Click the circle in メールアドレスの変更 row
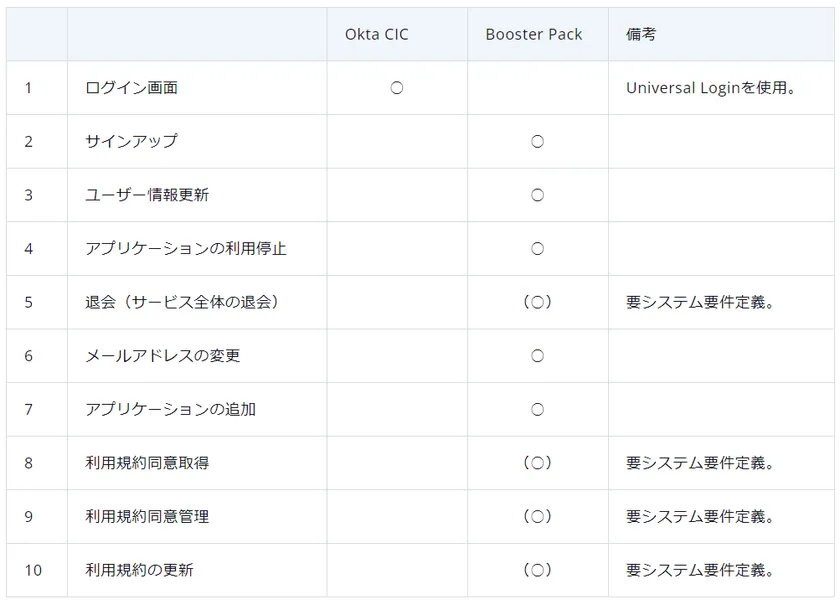840x606 pixels. tap(537, 355)
